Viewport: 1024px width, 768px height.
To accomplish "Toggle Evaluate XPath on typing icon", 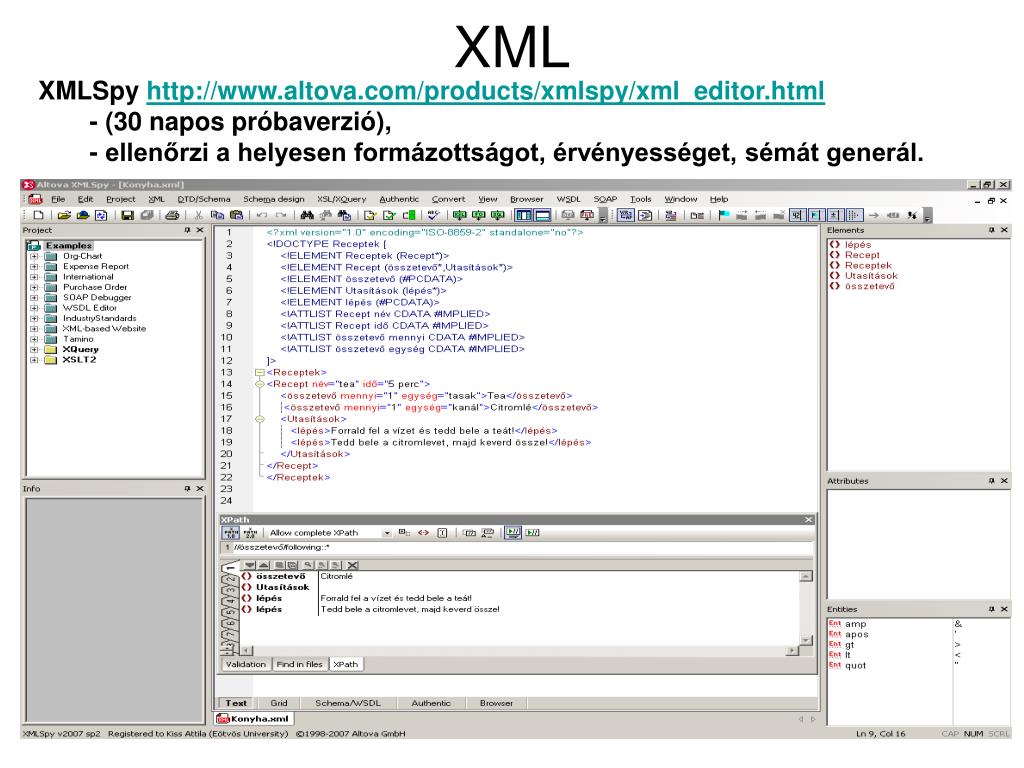I will coord(513,533).
